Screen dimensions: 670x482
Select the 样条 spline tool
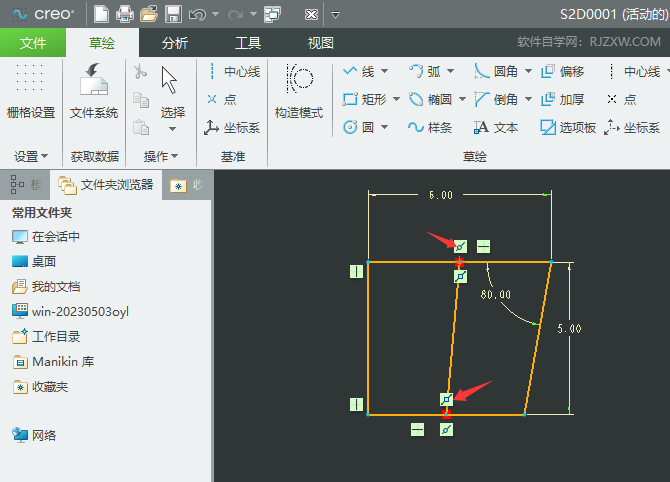(430, 127)
